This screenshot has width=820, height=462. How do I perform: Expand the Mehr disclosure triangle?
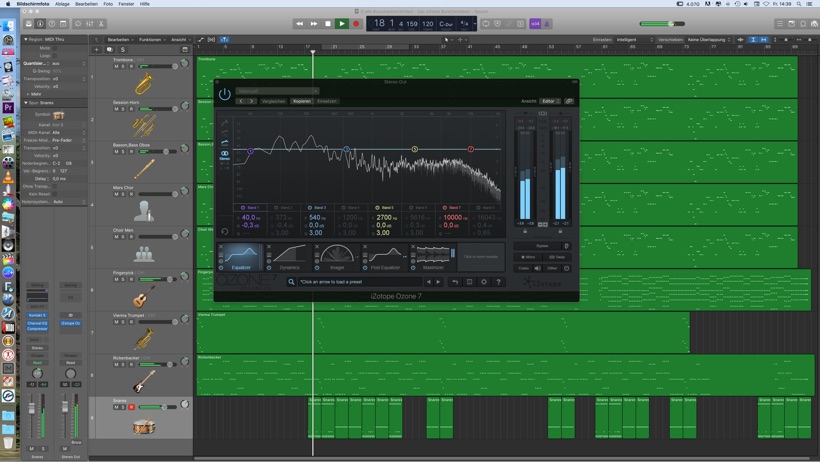(27, 94)
